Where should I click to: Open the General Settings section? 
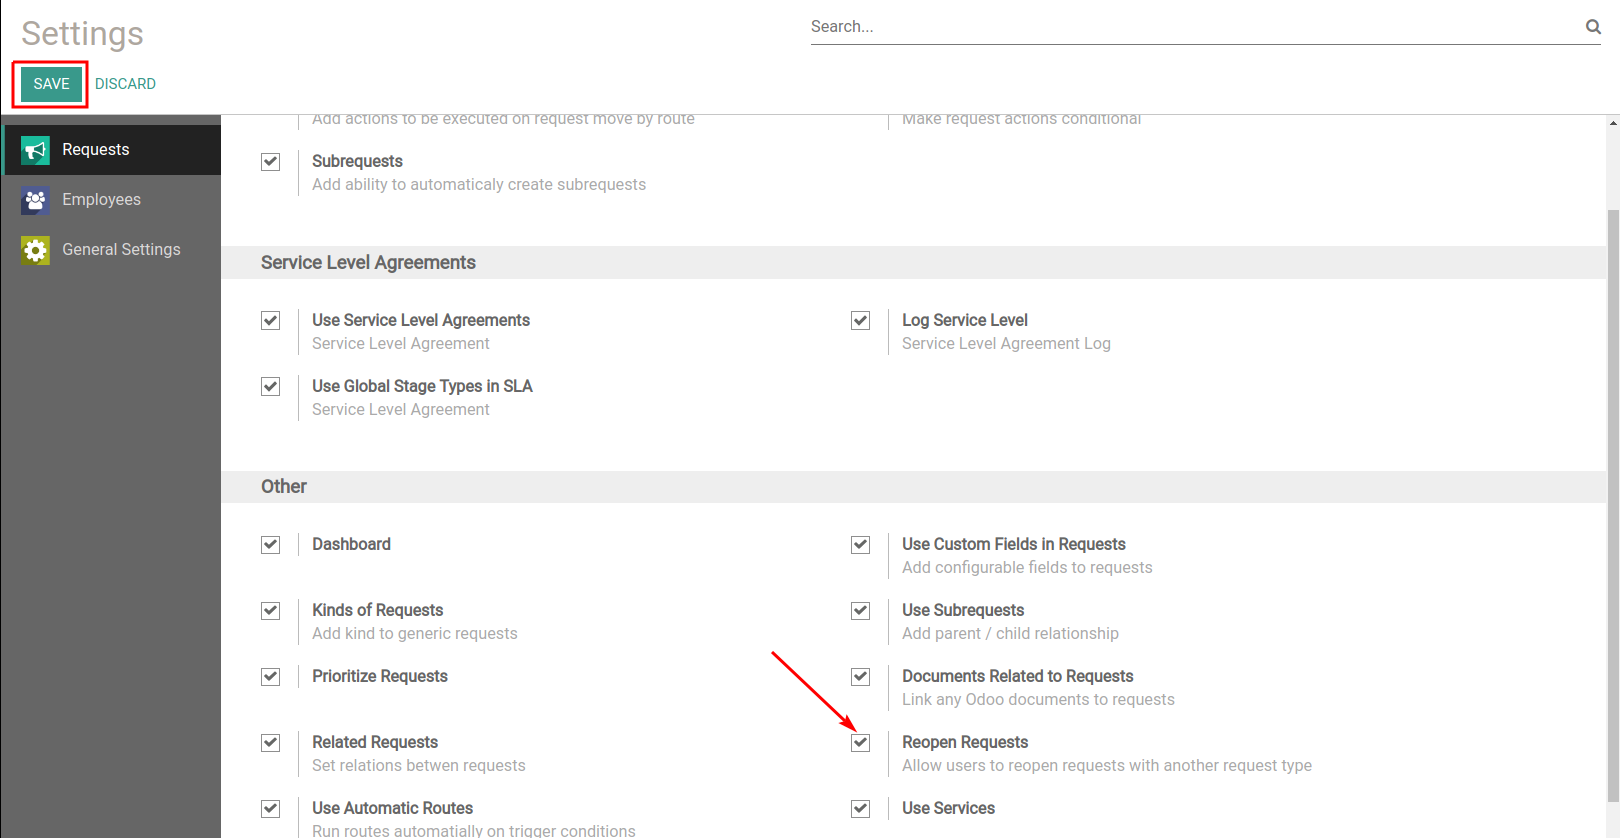click(111, 250)
